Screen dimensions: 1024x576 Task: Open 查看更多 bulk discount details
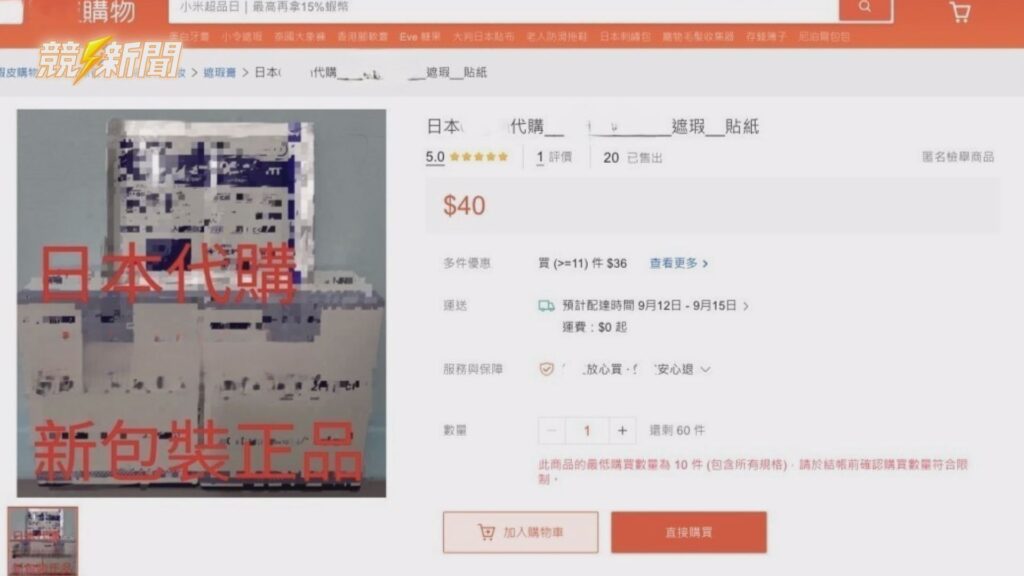[679, 263]
